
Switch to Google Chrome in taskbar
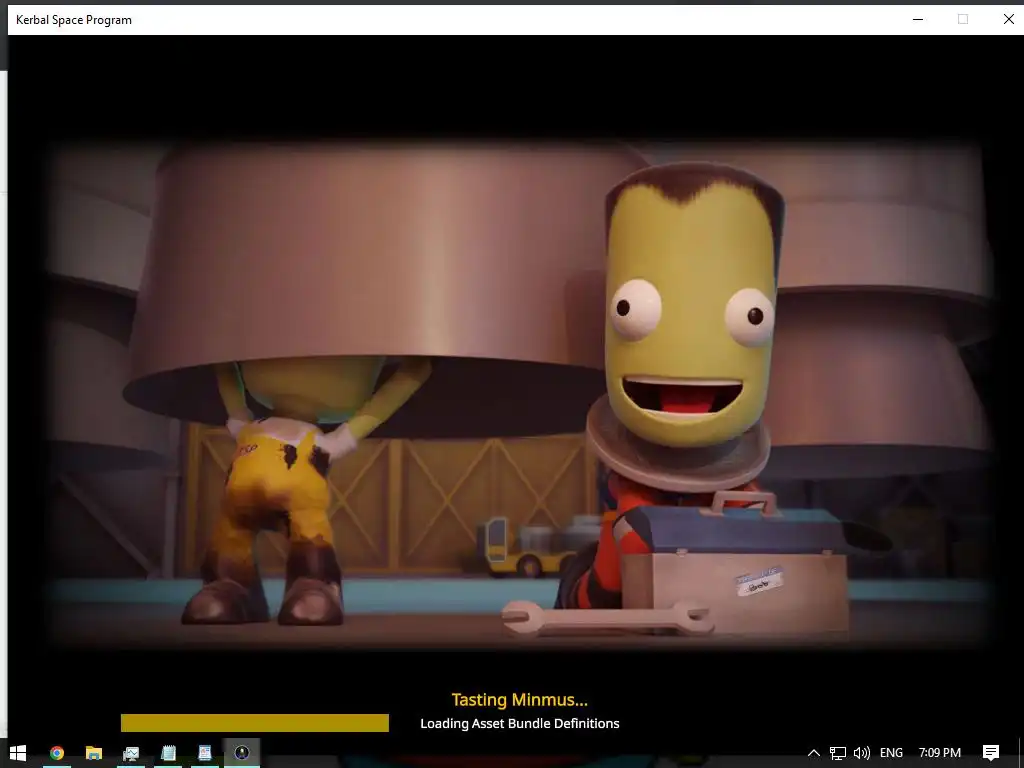click(x=57, y=753)
